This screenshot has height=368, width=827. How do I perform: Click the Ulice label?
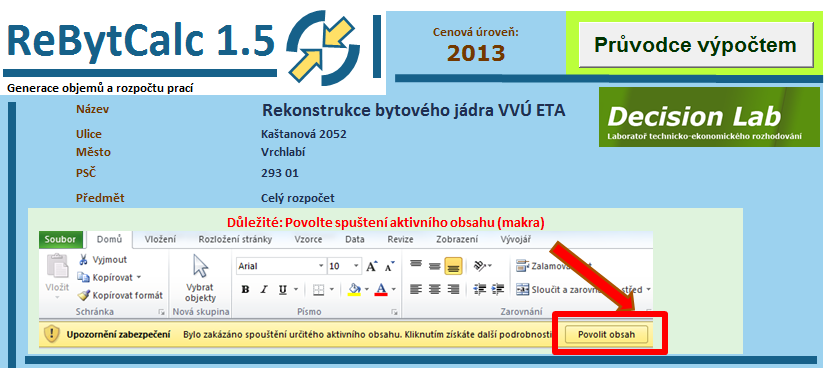pyautogui.click(x=89, y=134)
